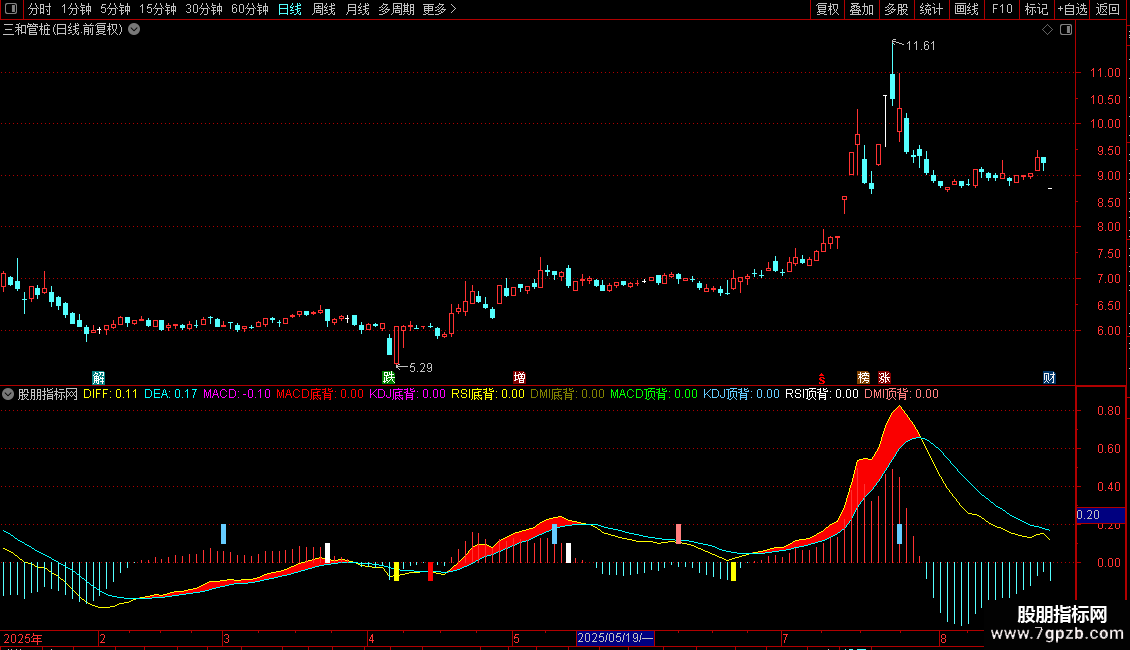Click the MACD: -0.10 readout

click(237, 394)
